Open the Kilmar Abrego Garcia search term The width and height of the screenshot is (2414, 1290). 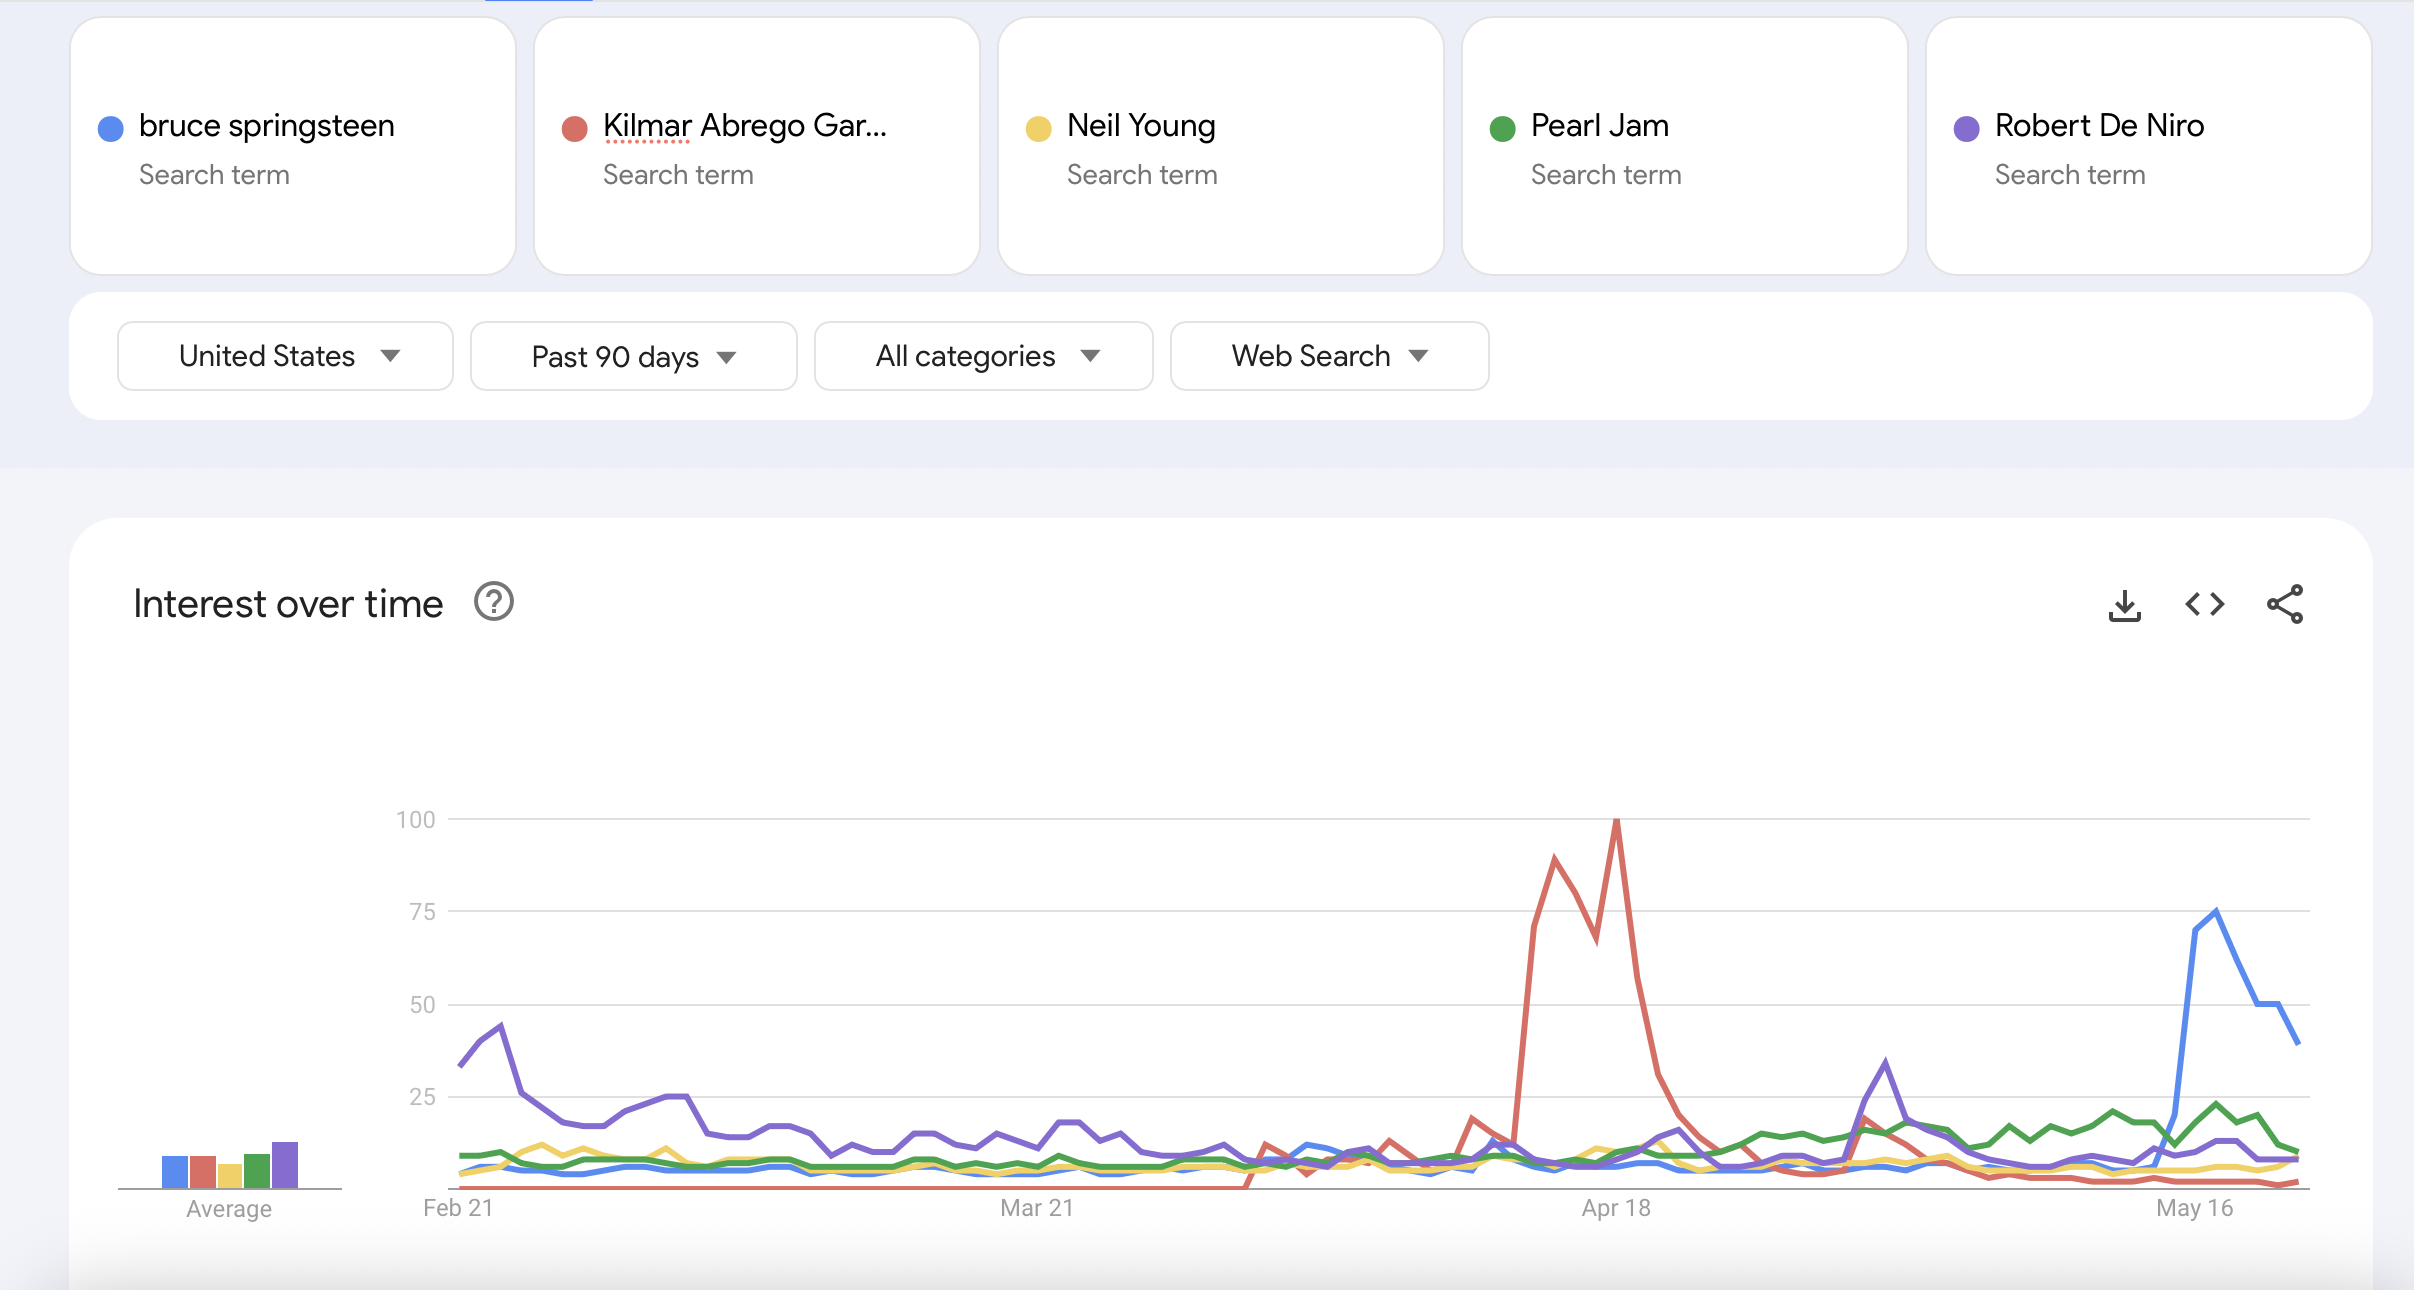[756, 147]
